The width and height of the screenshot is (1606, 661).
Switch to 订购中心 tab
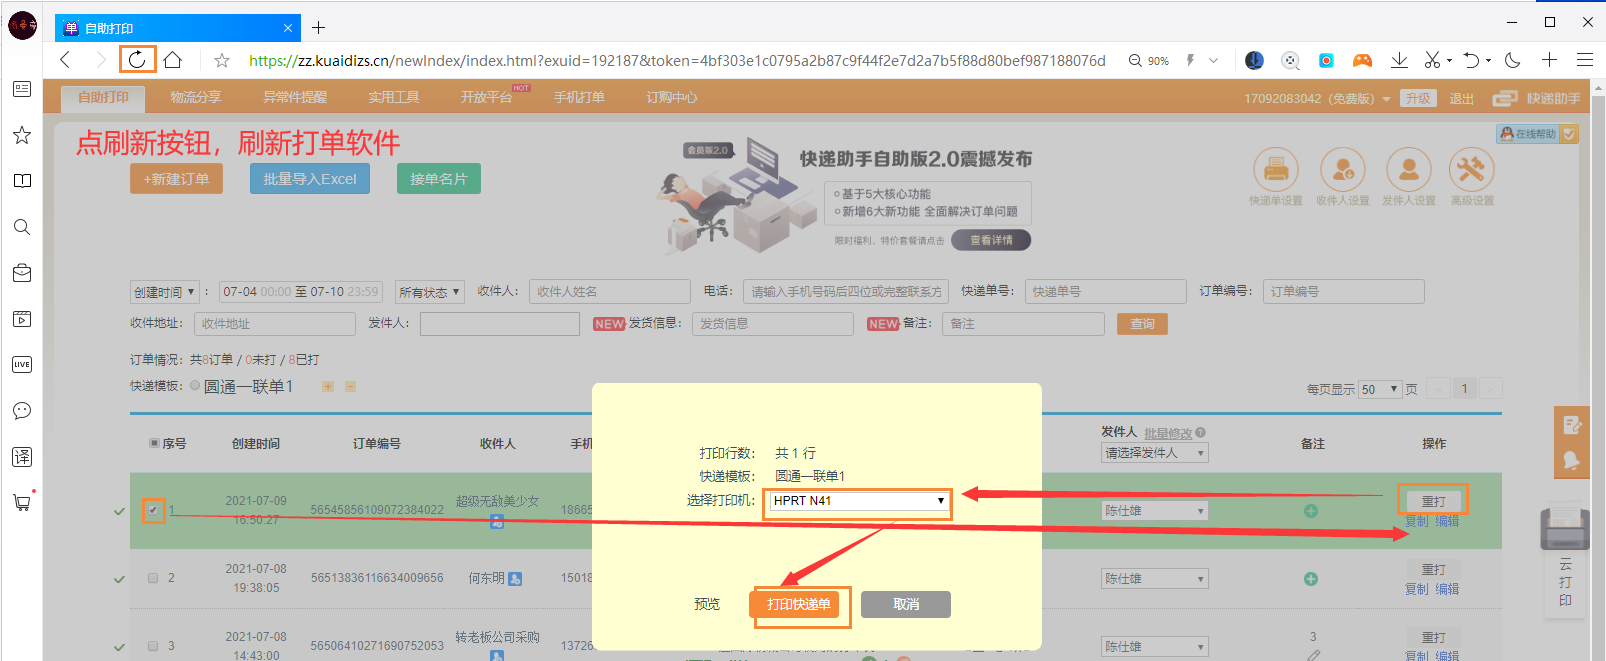672,97
